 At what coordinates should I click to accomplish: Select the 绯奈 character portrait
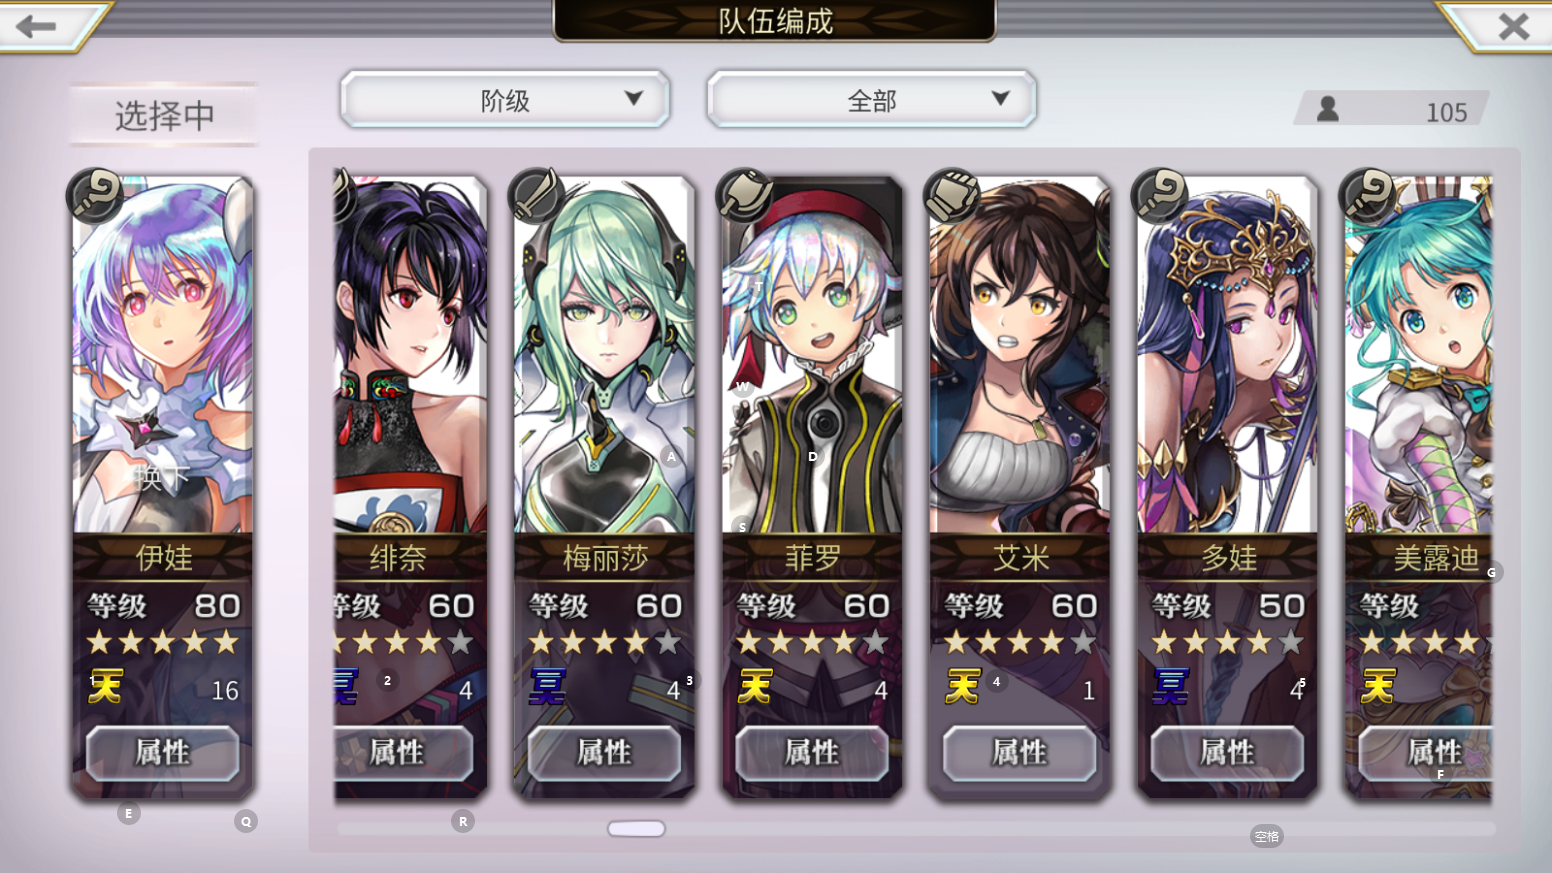click(x=411, y=355)
